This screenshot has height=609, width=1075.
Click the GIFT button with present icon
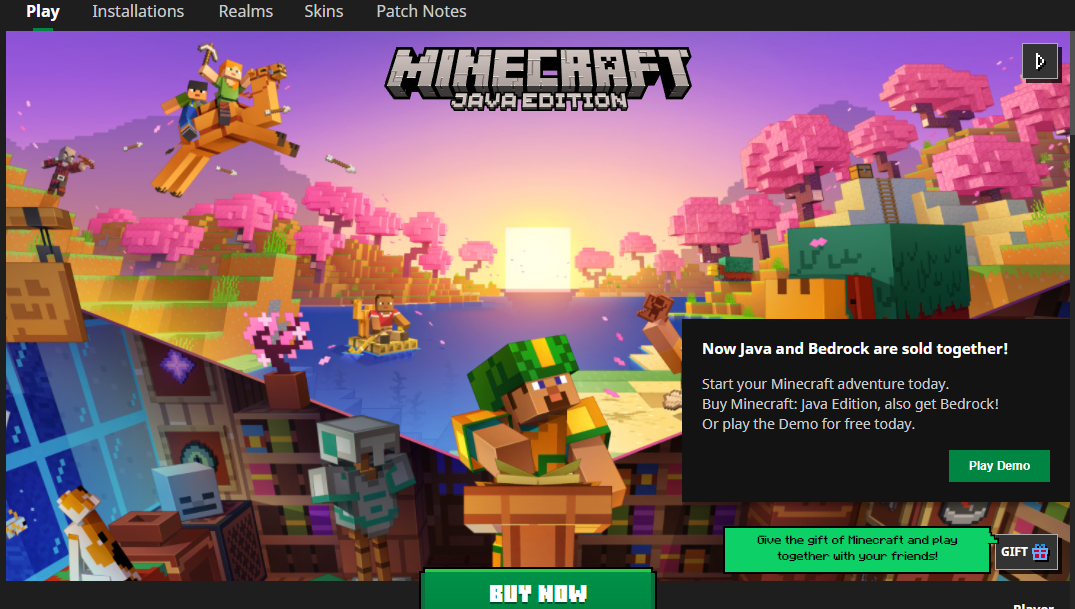(x=1024, y=552)
